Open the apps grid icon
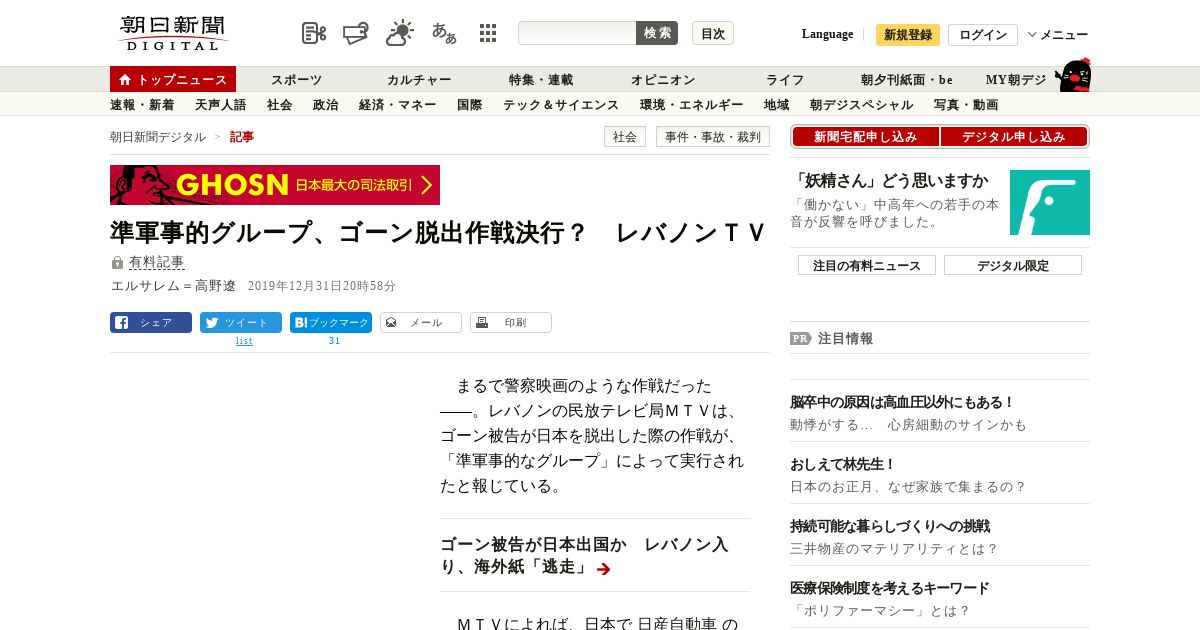The height and width of the screenshot is (630, 1200). 488,33
